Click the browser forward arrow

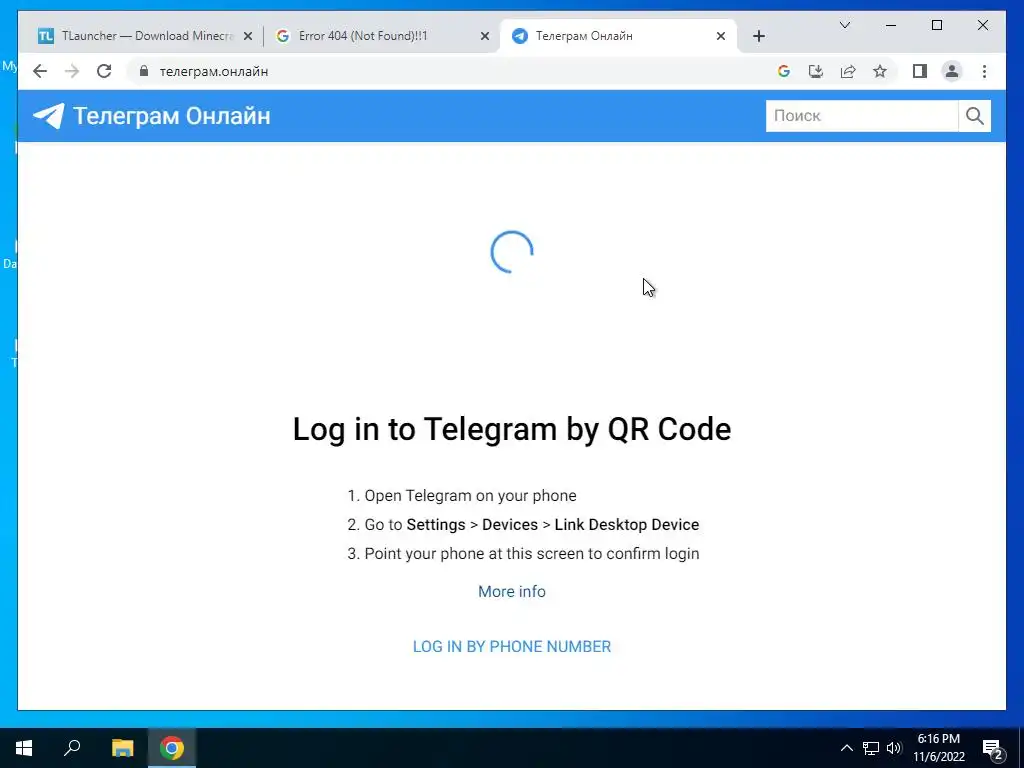[72, 71]
